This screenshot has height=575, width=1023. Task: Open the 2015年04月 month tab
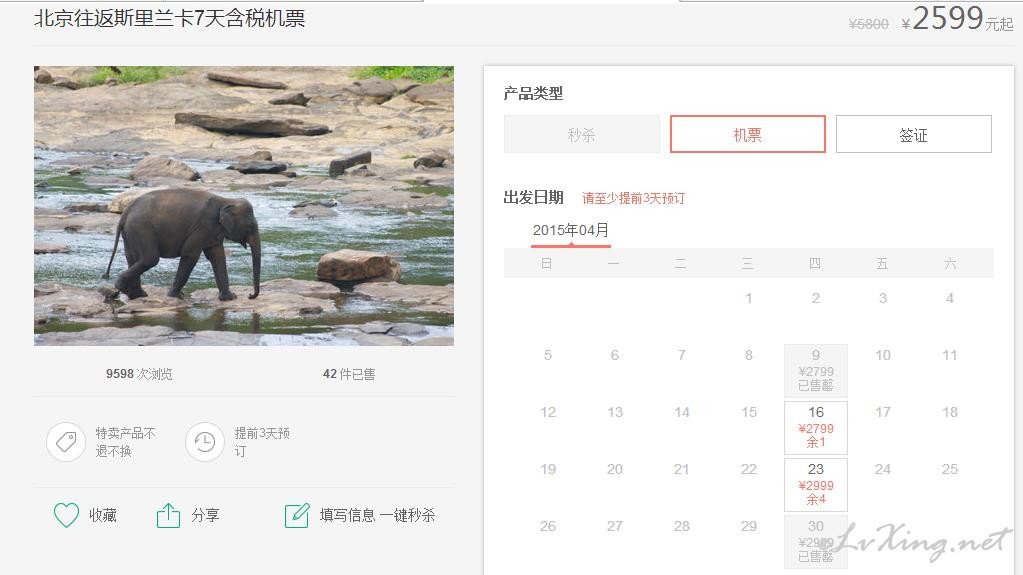571,231
